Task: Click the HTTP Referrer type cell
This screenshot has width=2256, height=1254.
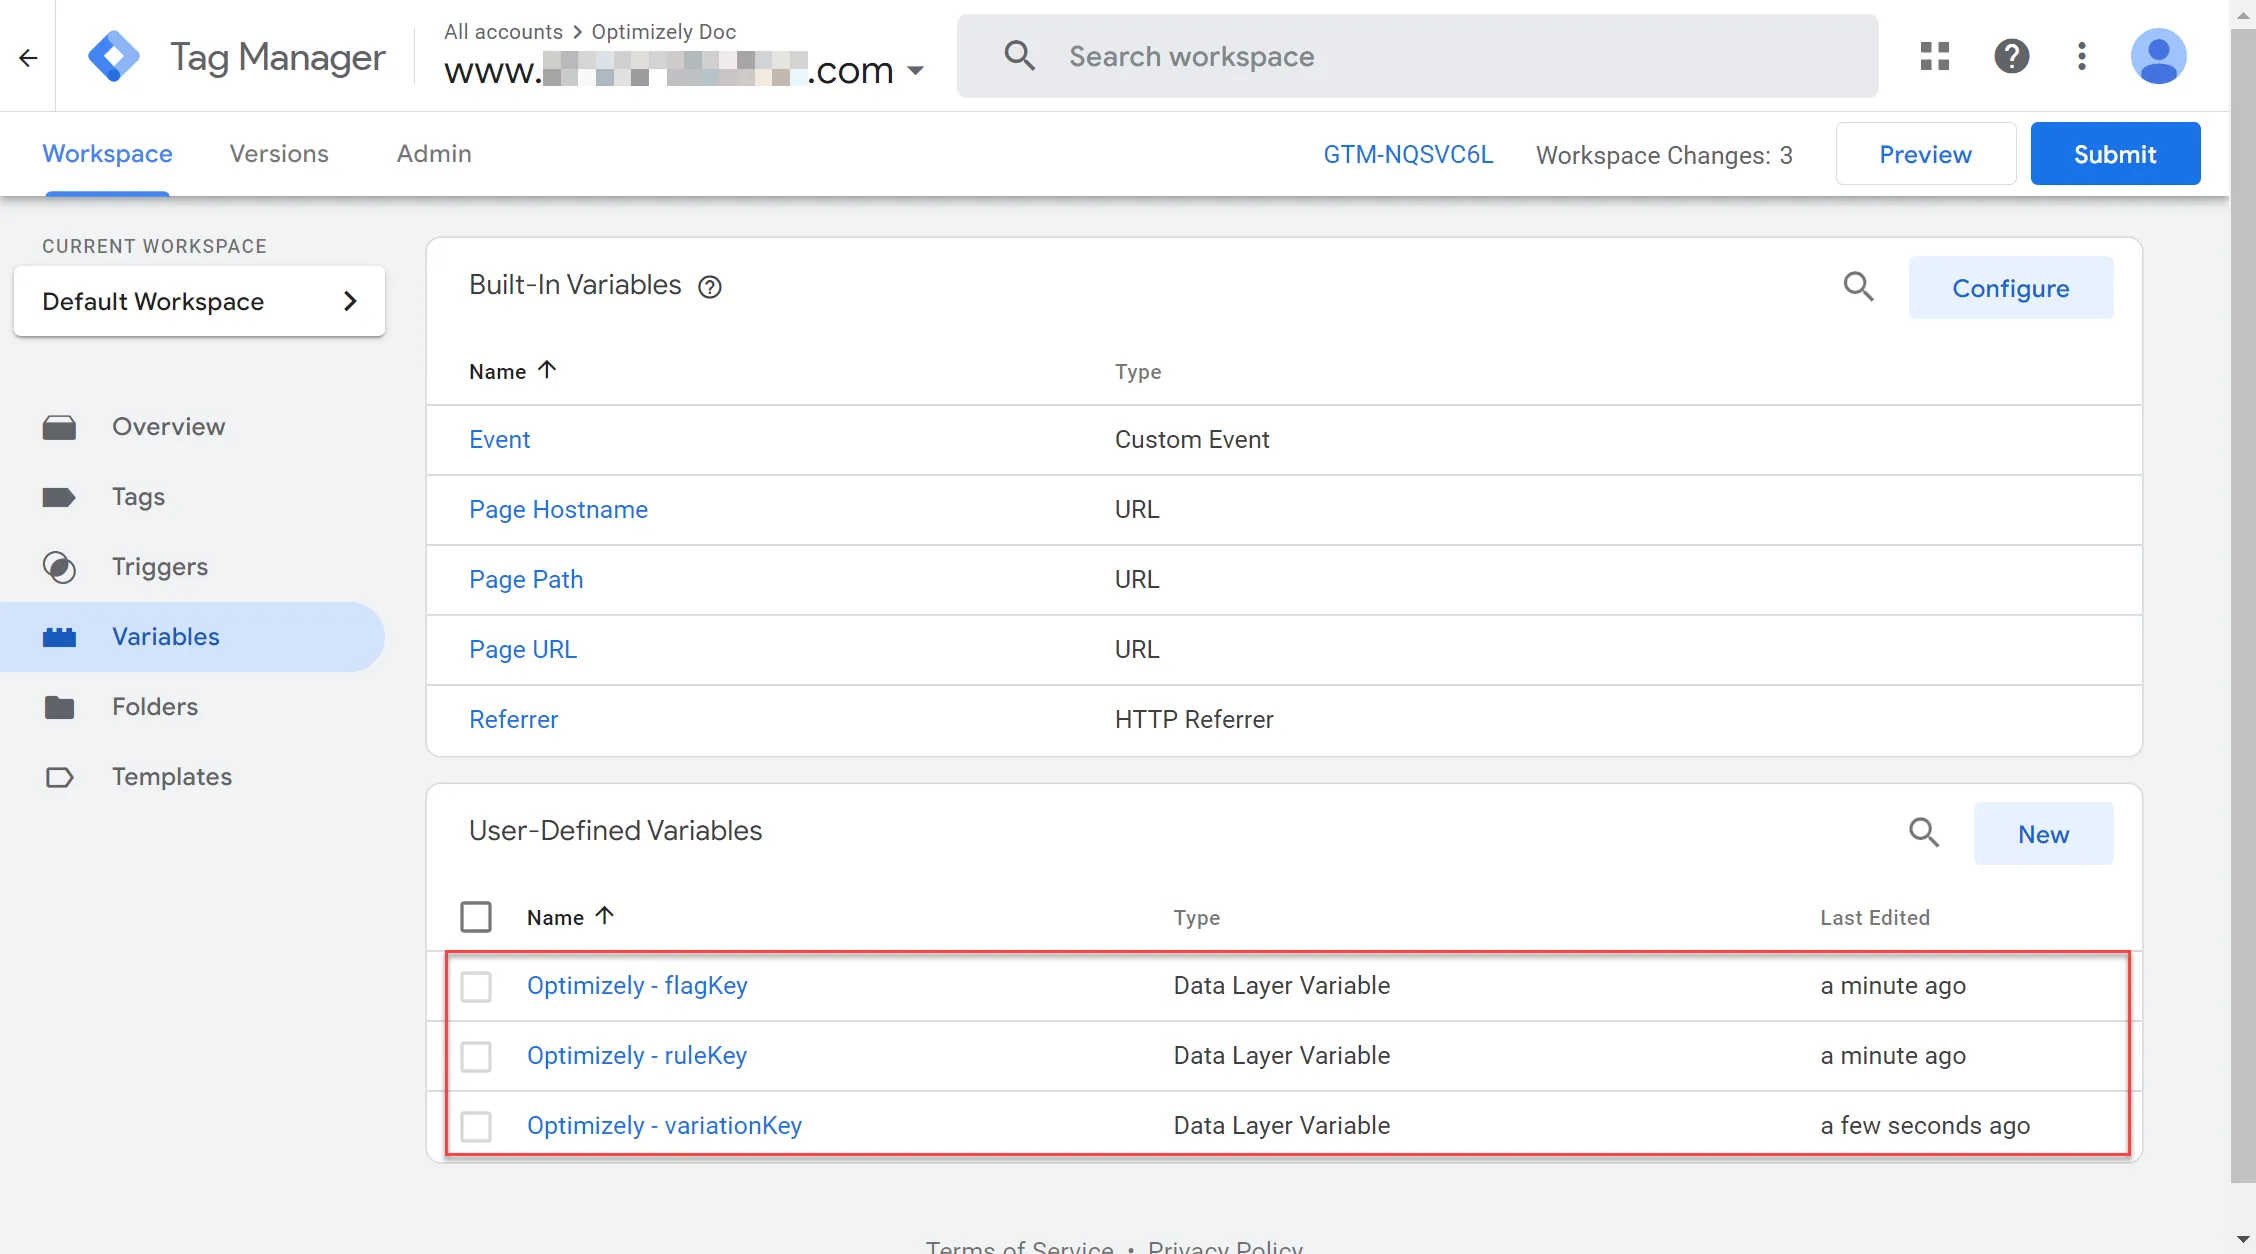Action: pos(1193,720)
